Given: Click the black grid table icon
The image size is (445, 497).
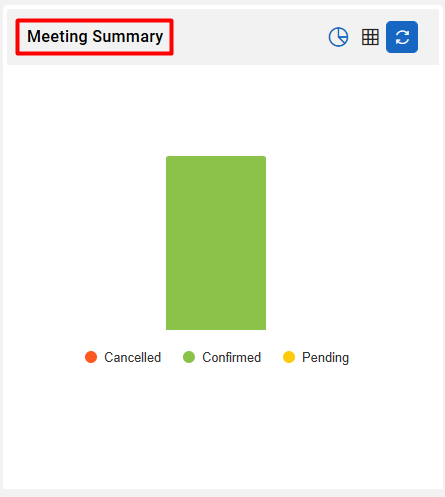Looking at the screenshot, I should 370,37.
